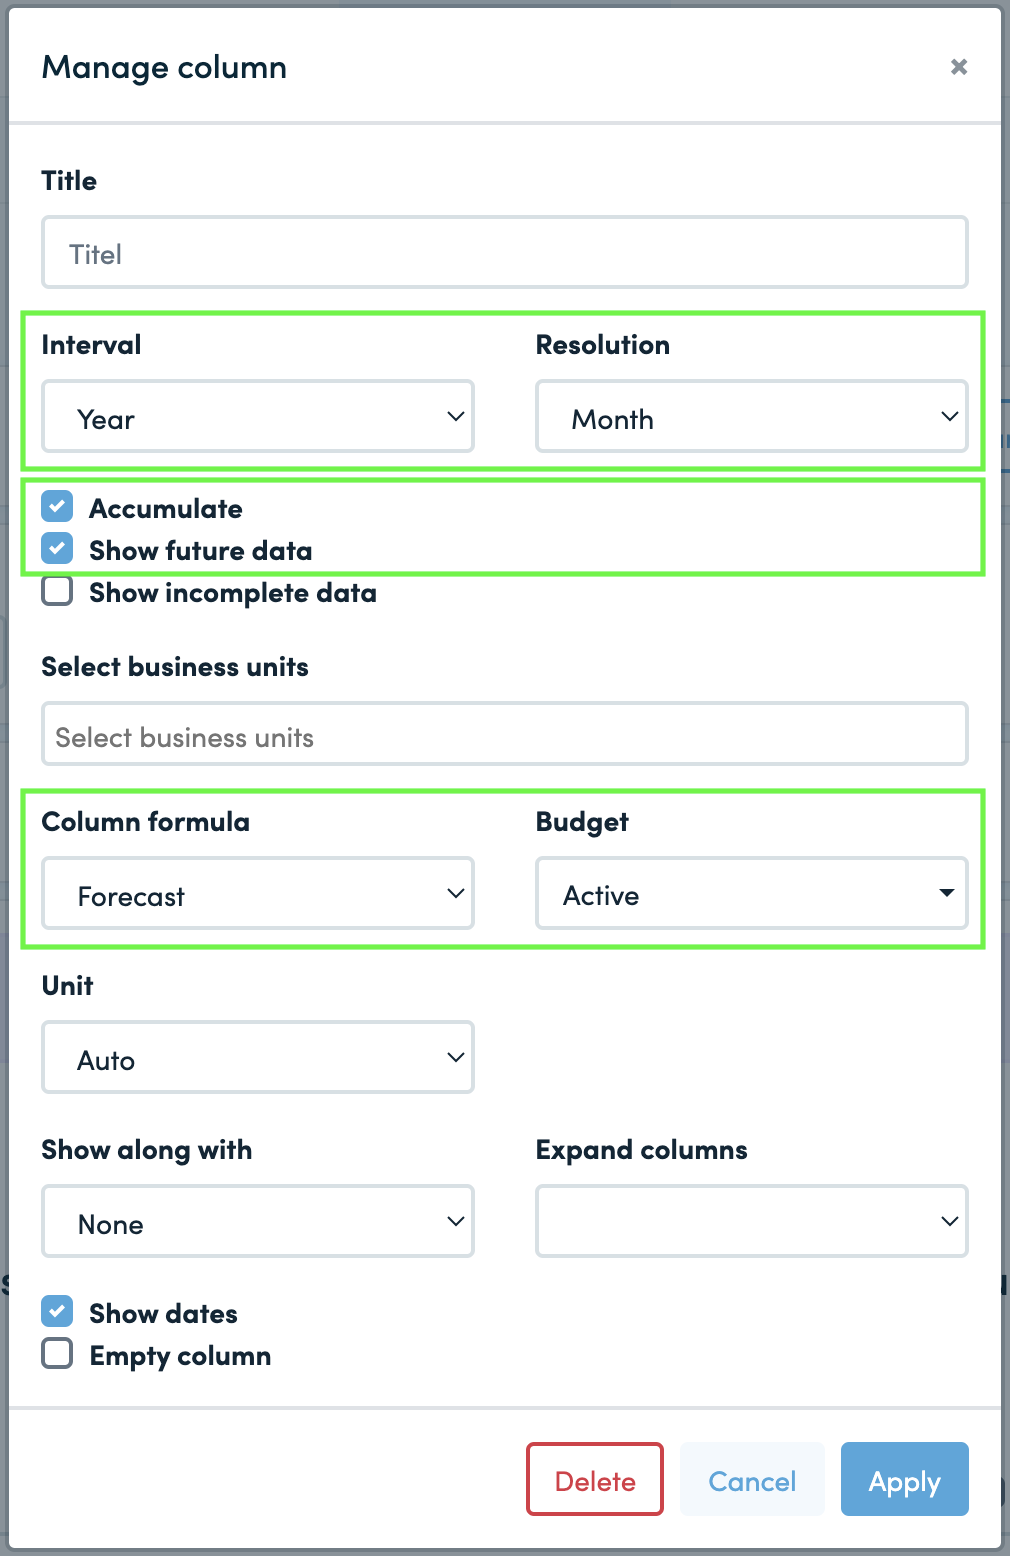Click the Cancel button

coord(752,1480)
